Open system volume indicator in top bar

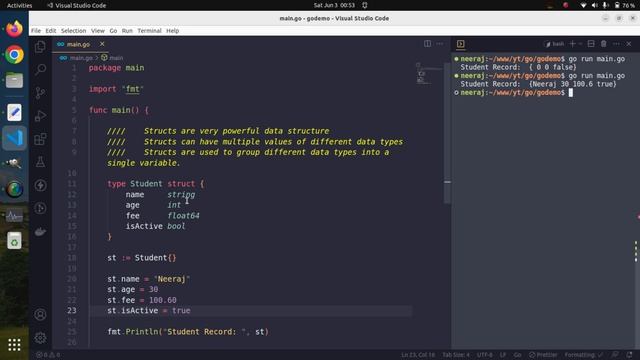click(x=595, y=5)
